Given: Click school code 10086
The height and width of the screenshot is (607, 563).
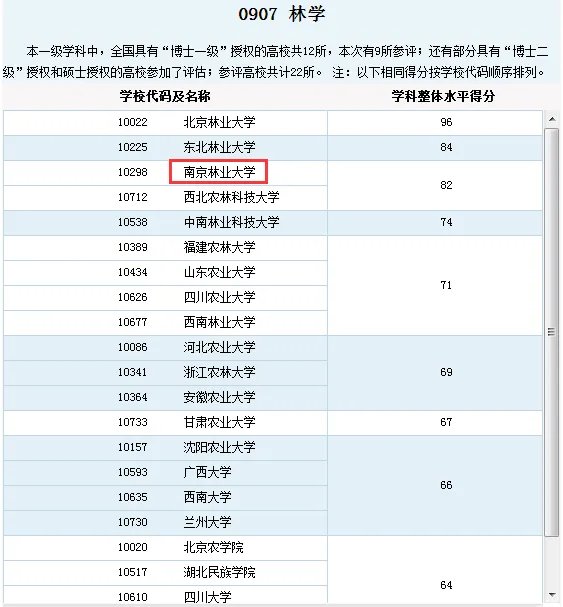Looking at the screenshot, I should [133, 347].
